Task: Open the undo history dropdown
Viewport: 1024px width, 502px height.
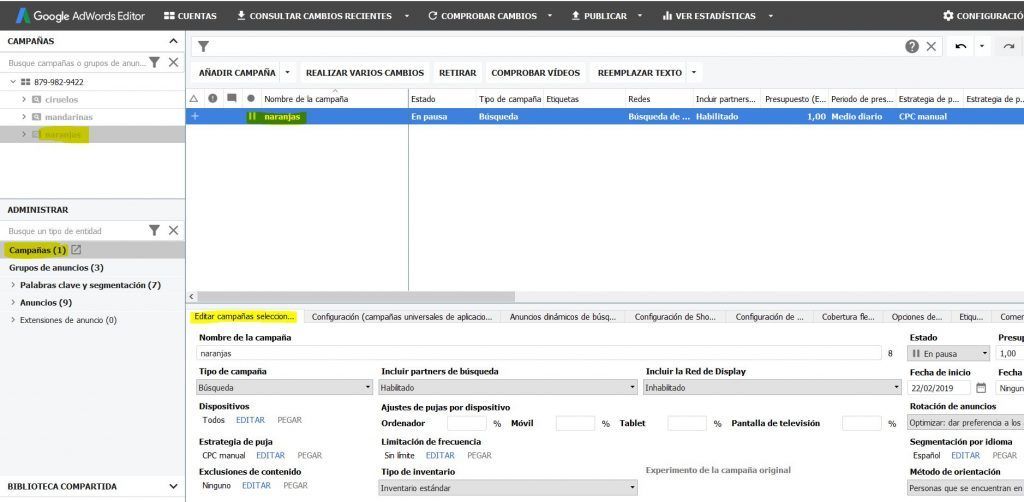Action: (982, 46)
